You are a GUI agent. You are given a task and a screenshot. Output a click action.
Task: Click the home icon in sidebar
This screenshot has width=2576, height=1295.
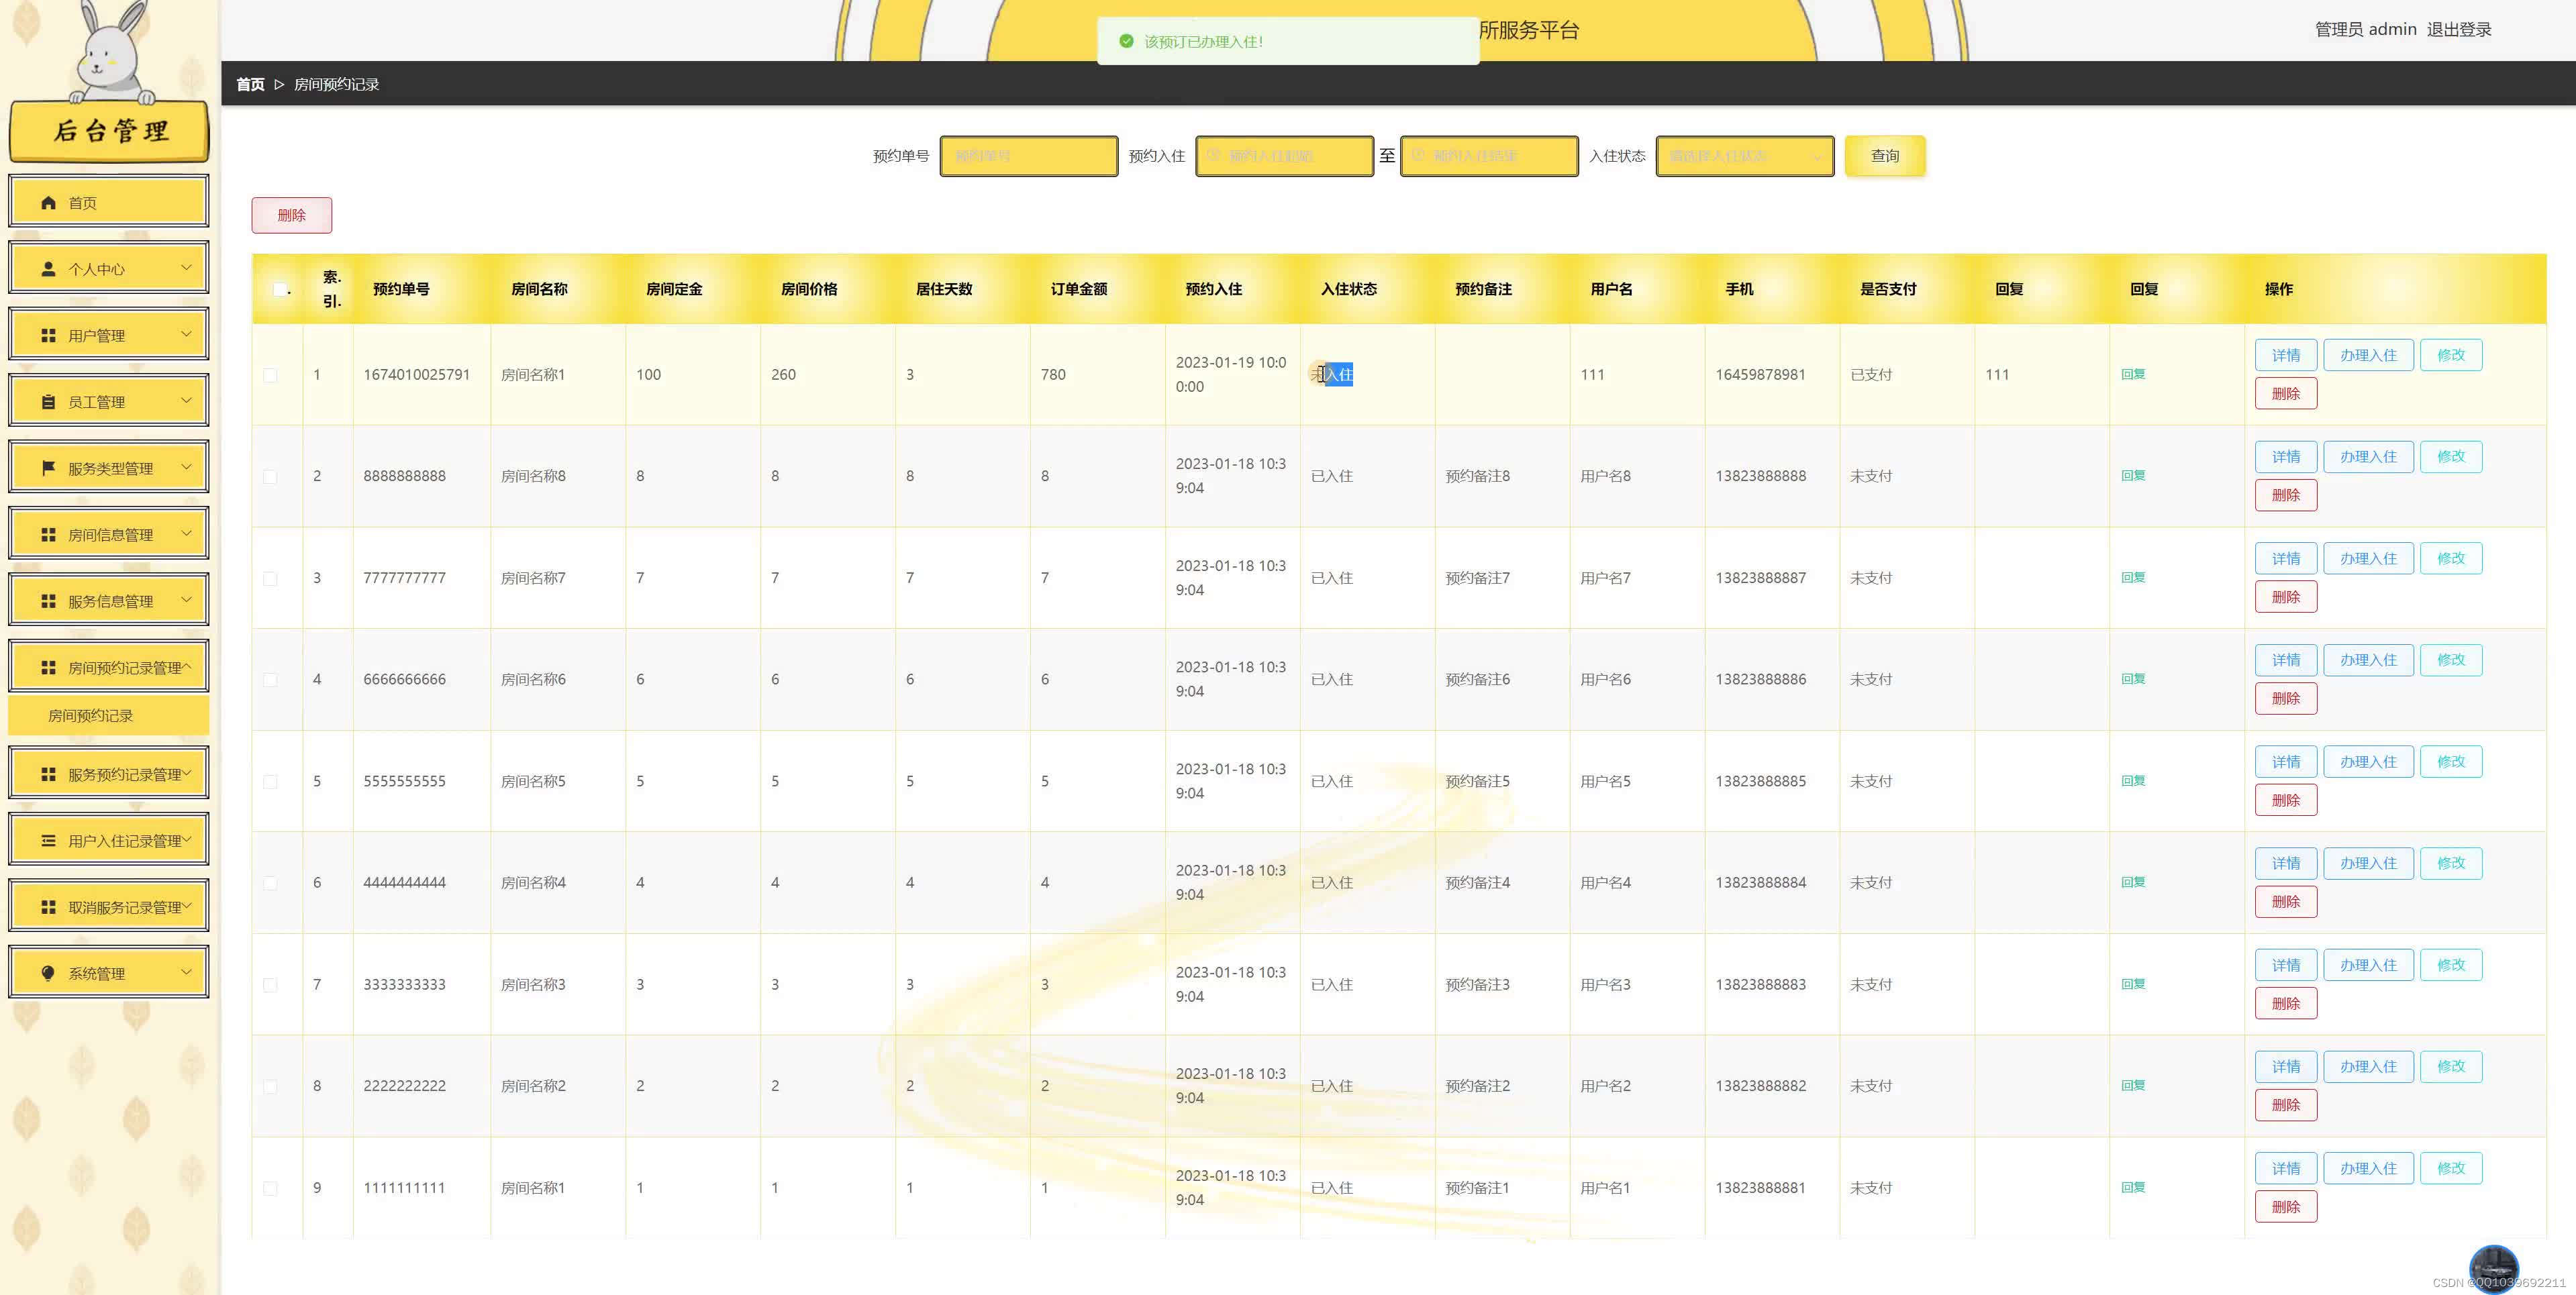[x=48, y=203]
